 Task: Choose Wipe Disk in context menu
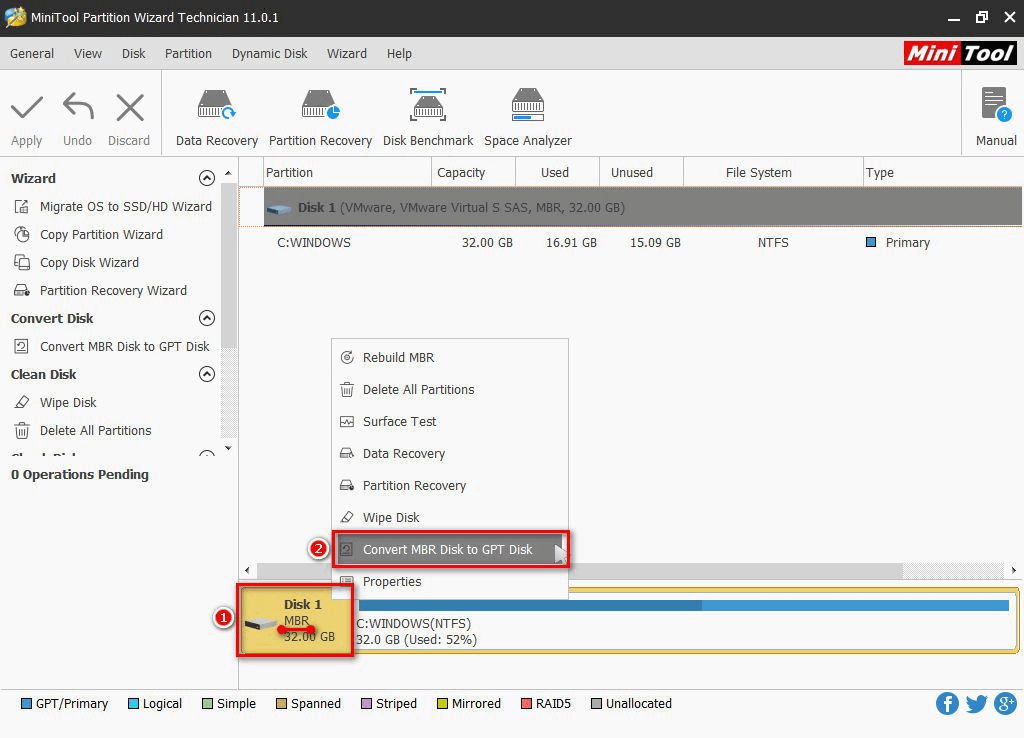coord(450,517)
